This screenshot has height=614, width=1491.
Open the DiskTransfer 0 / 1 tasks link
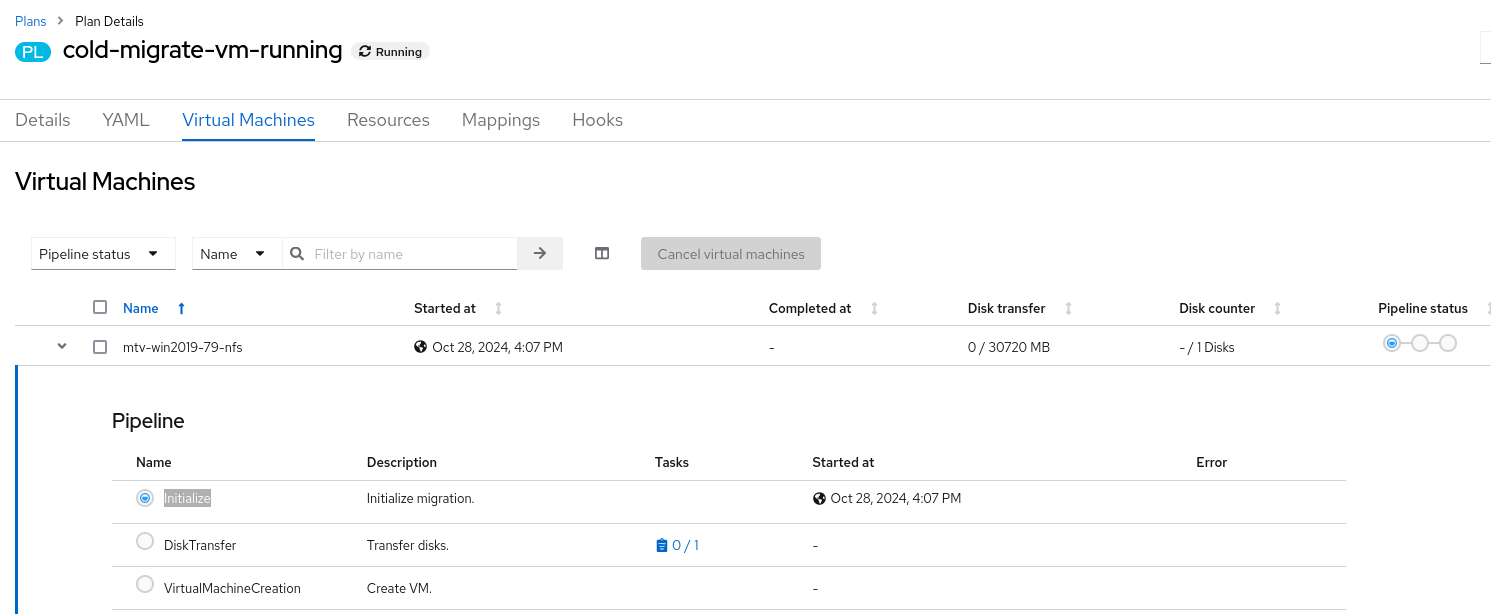pyautogui.click(x=678, y=545)
